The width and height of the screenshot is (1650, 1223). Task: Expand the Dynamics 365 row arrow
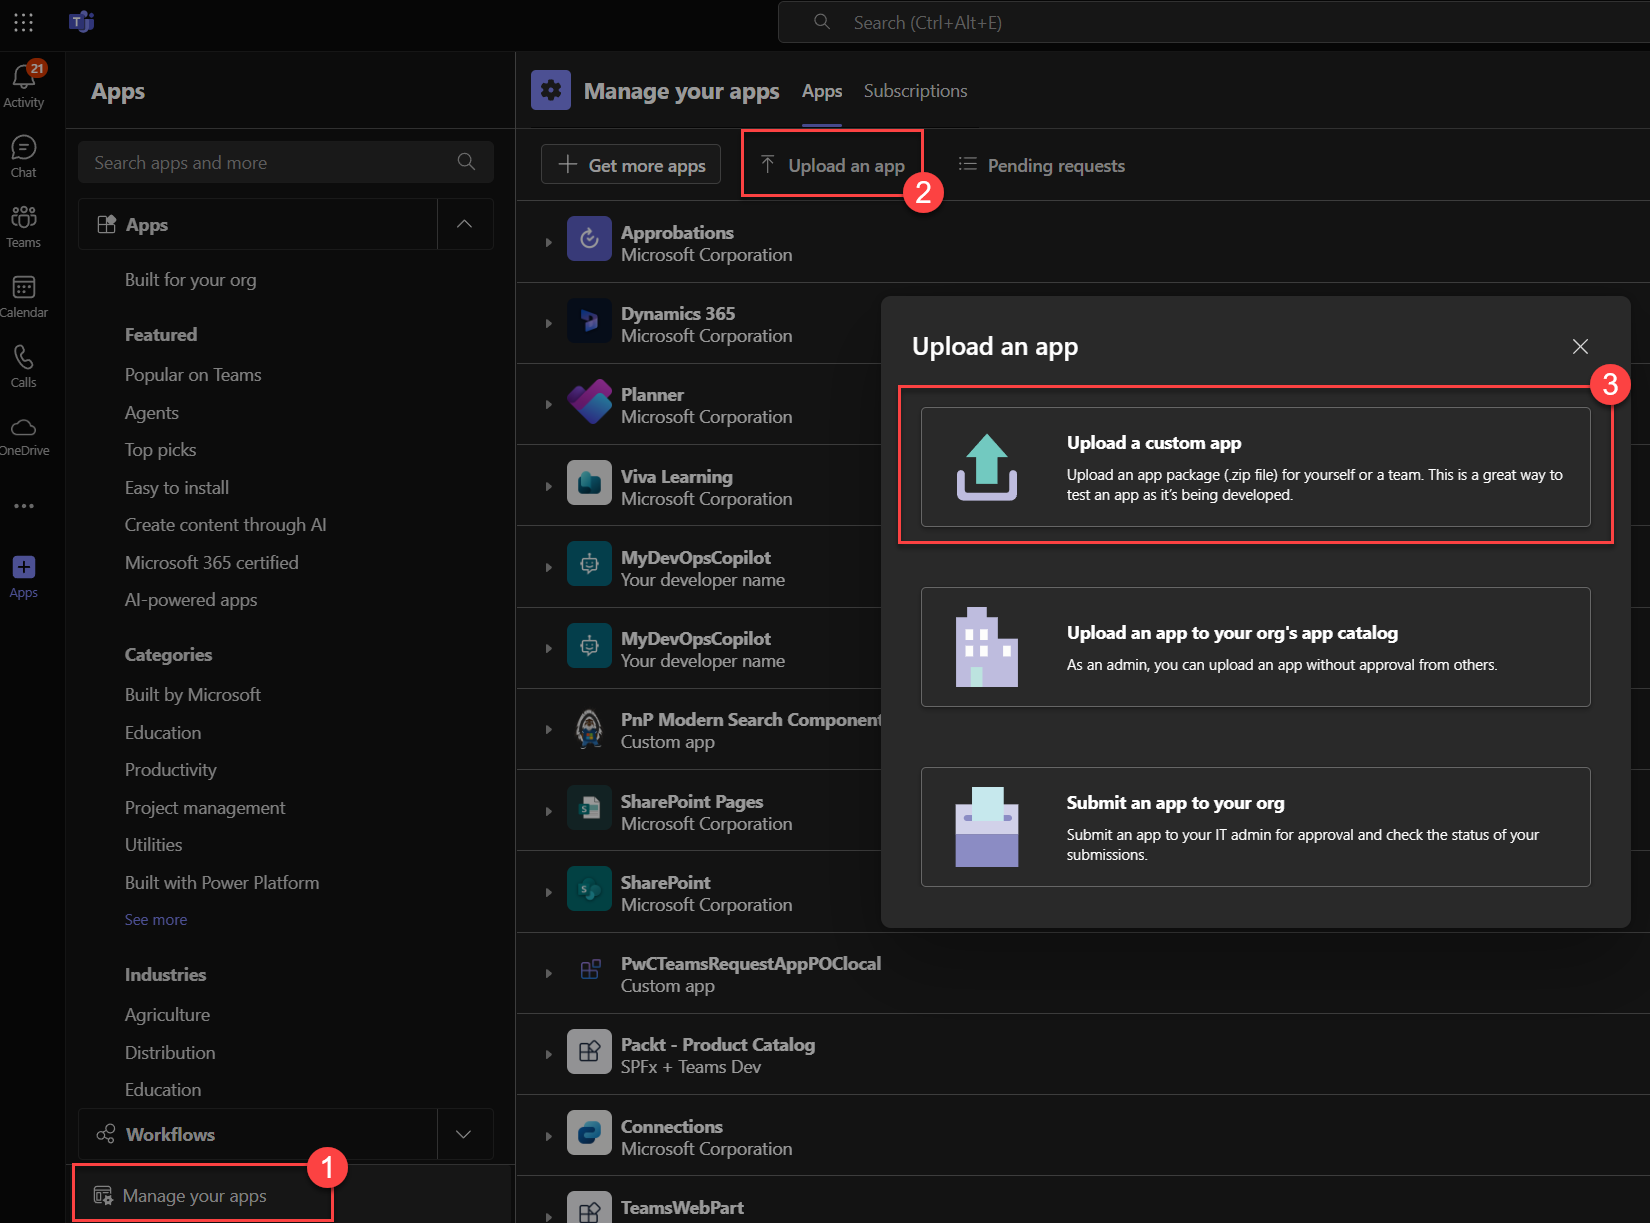(548, 323)
